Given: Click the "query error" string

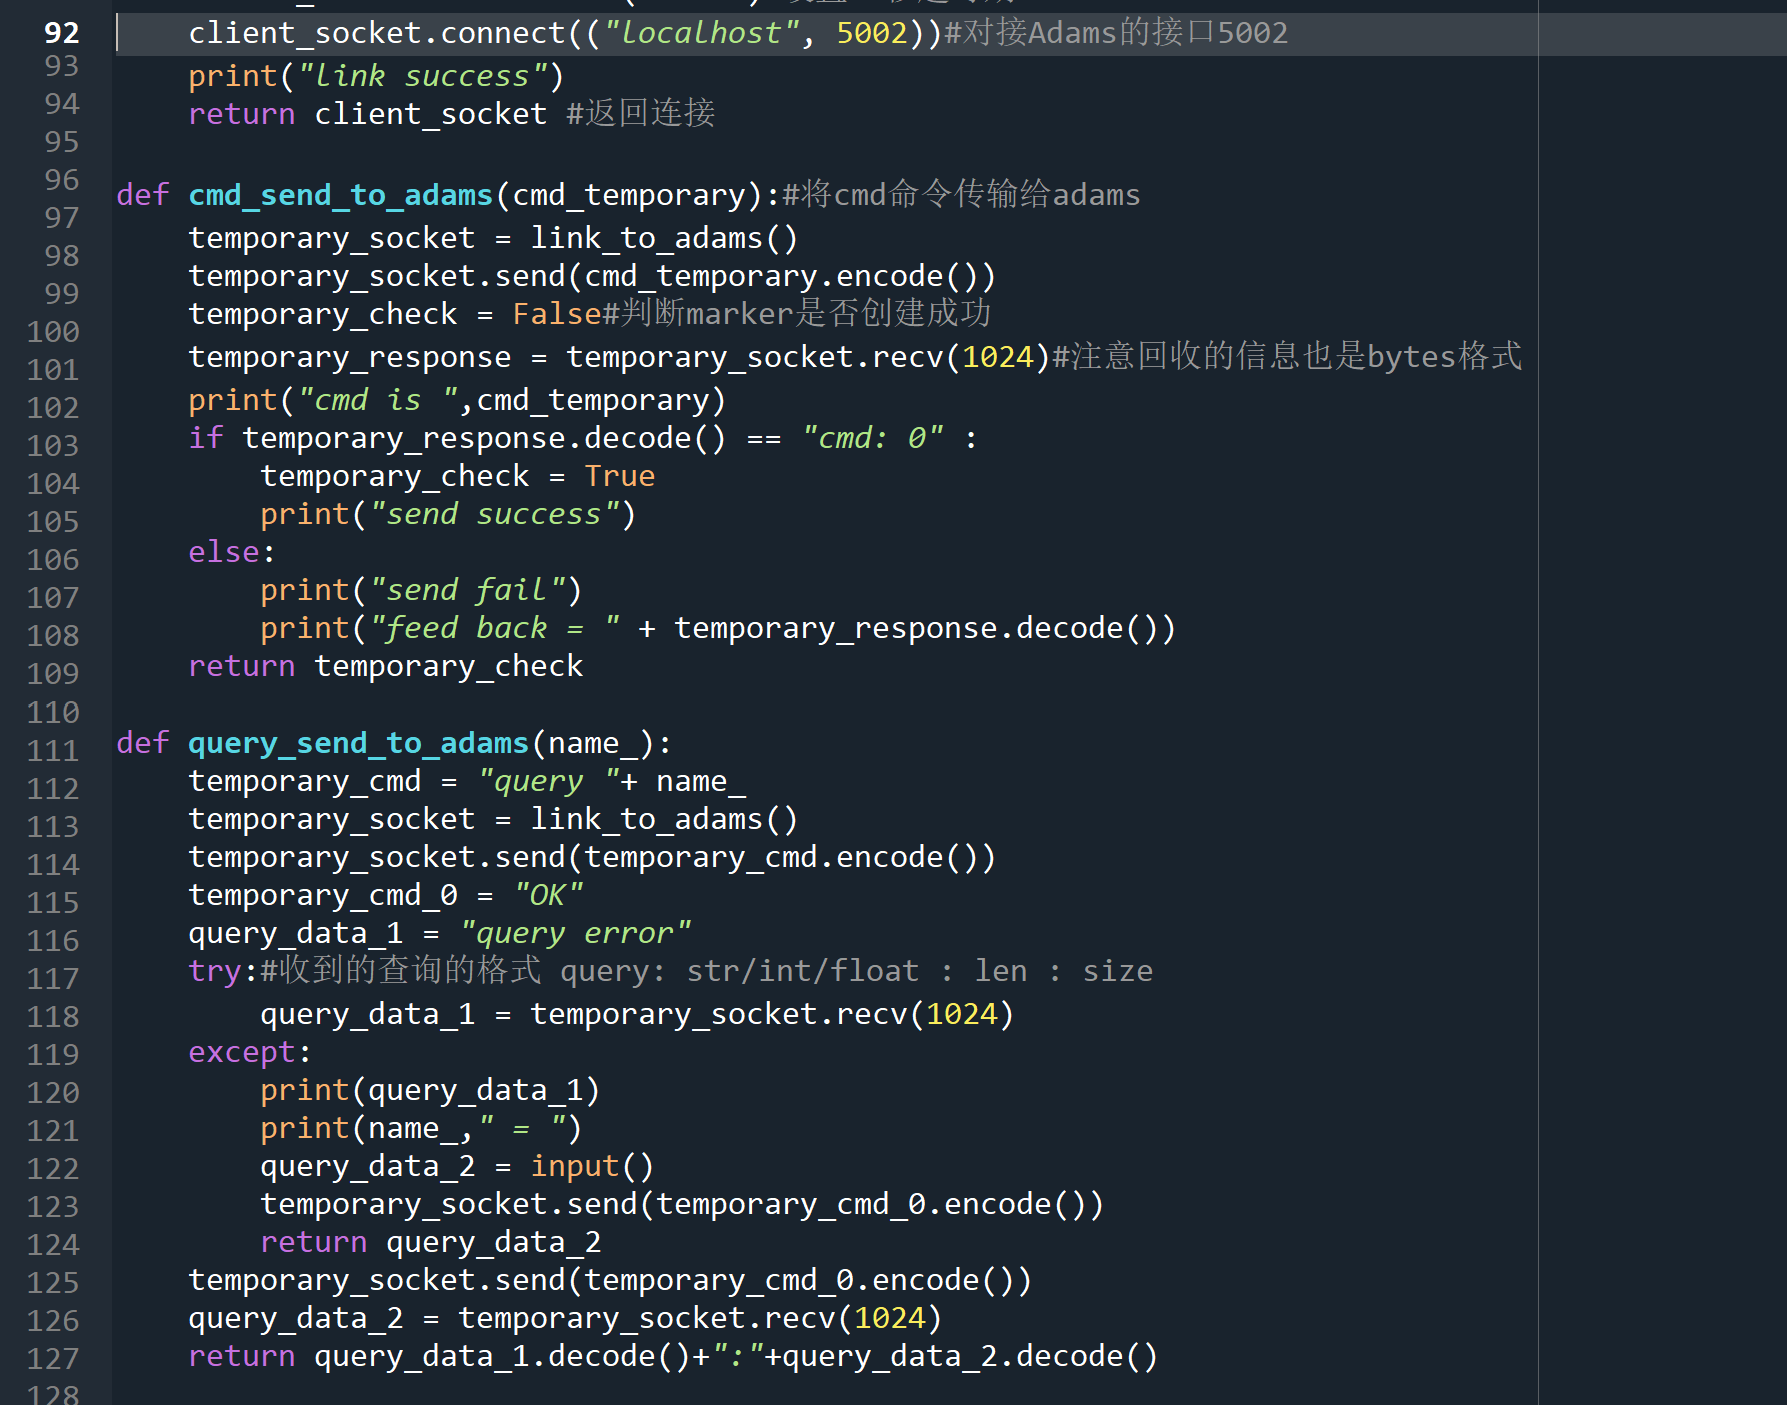Looking at the screenshot, I should [575, 933].
